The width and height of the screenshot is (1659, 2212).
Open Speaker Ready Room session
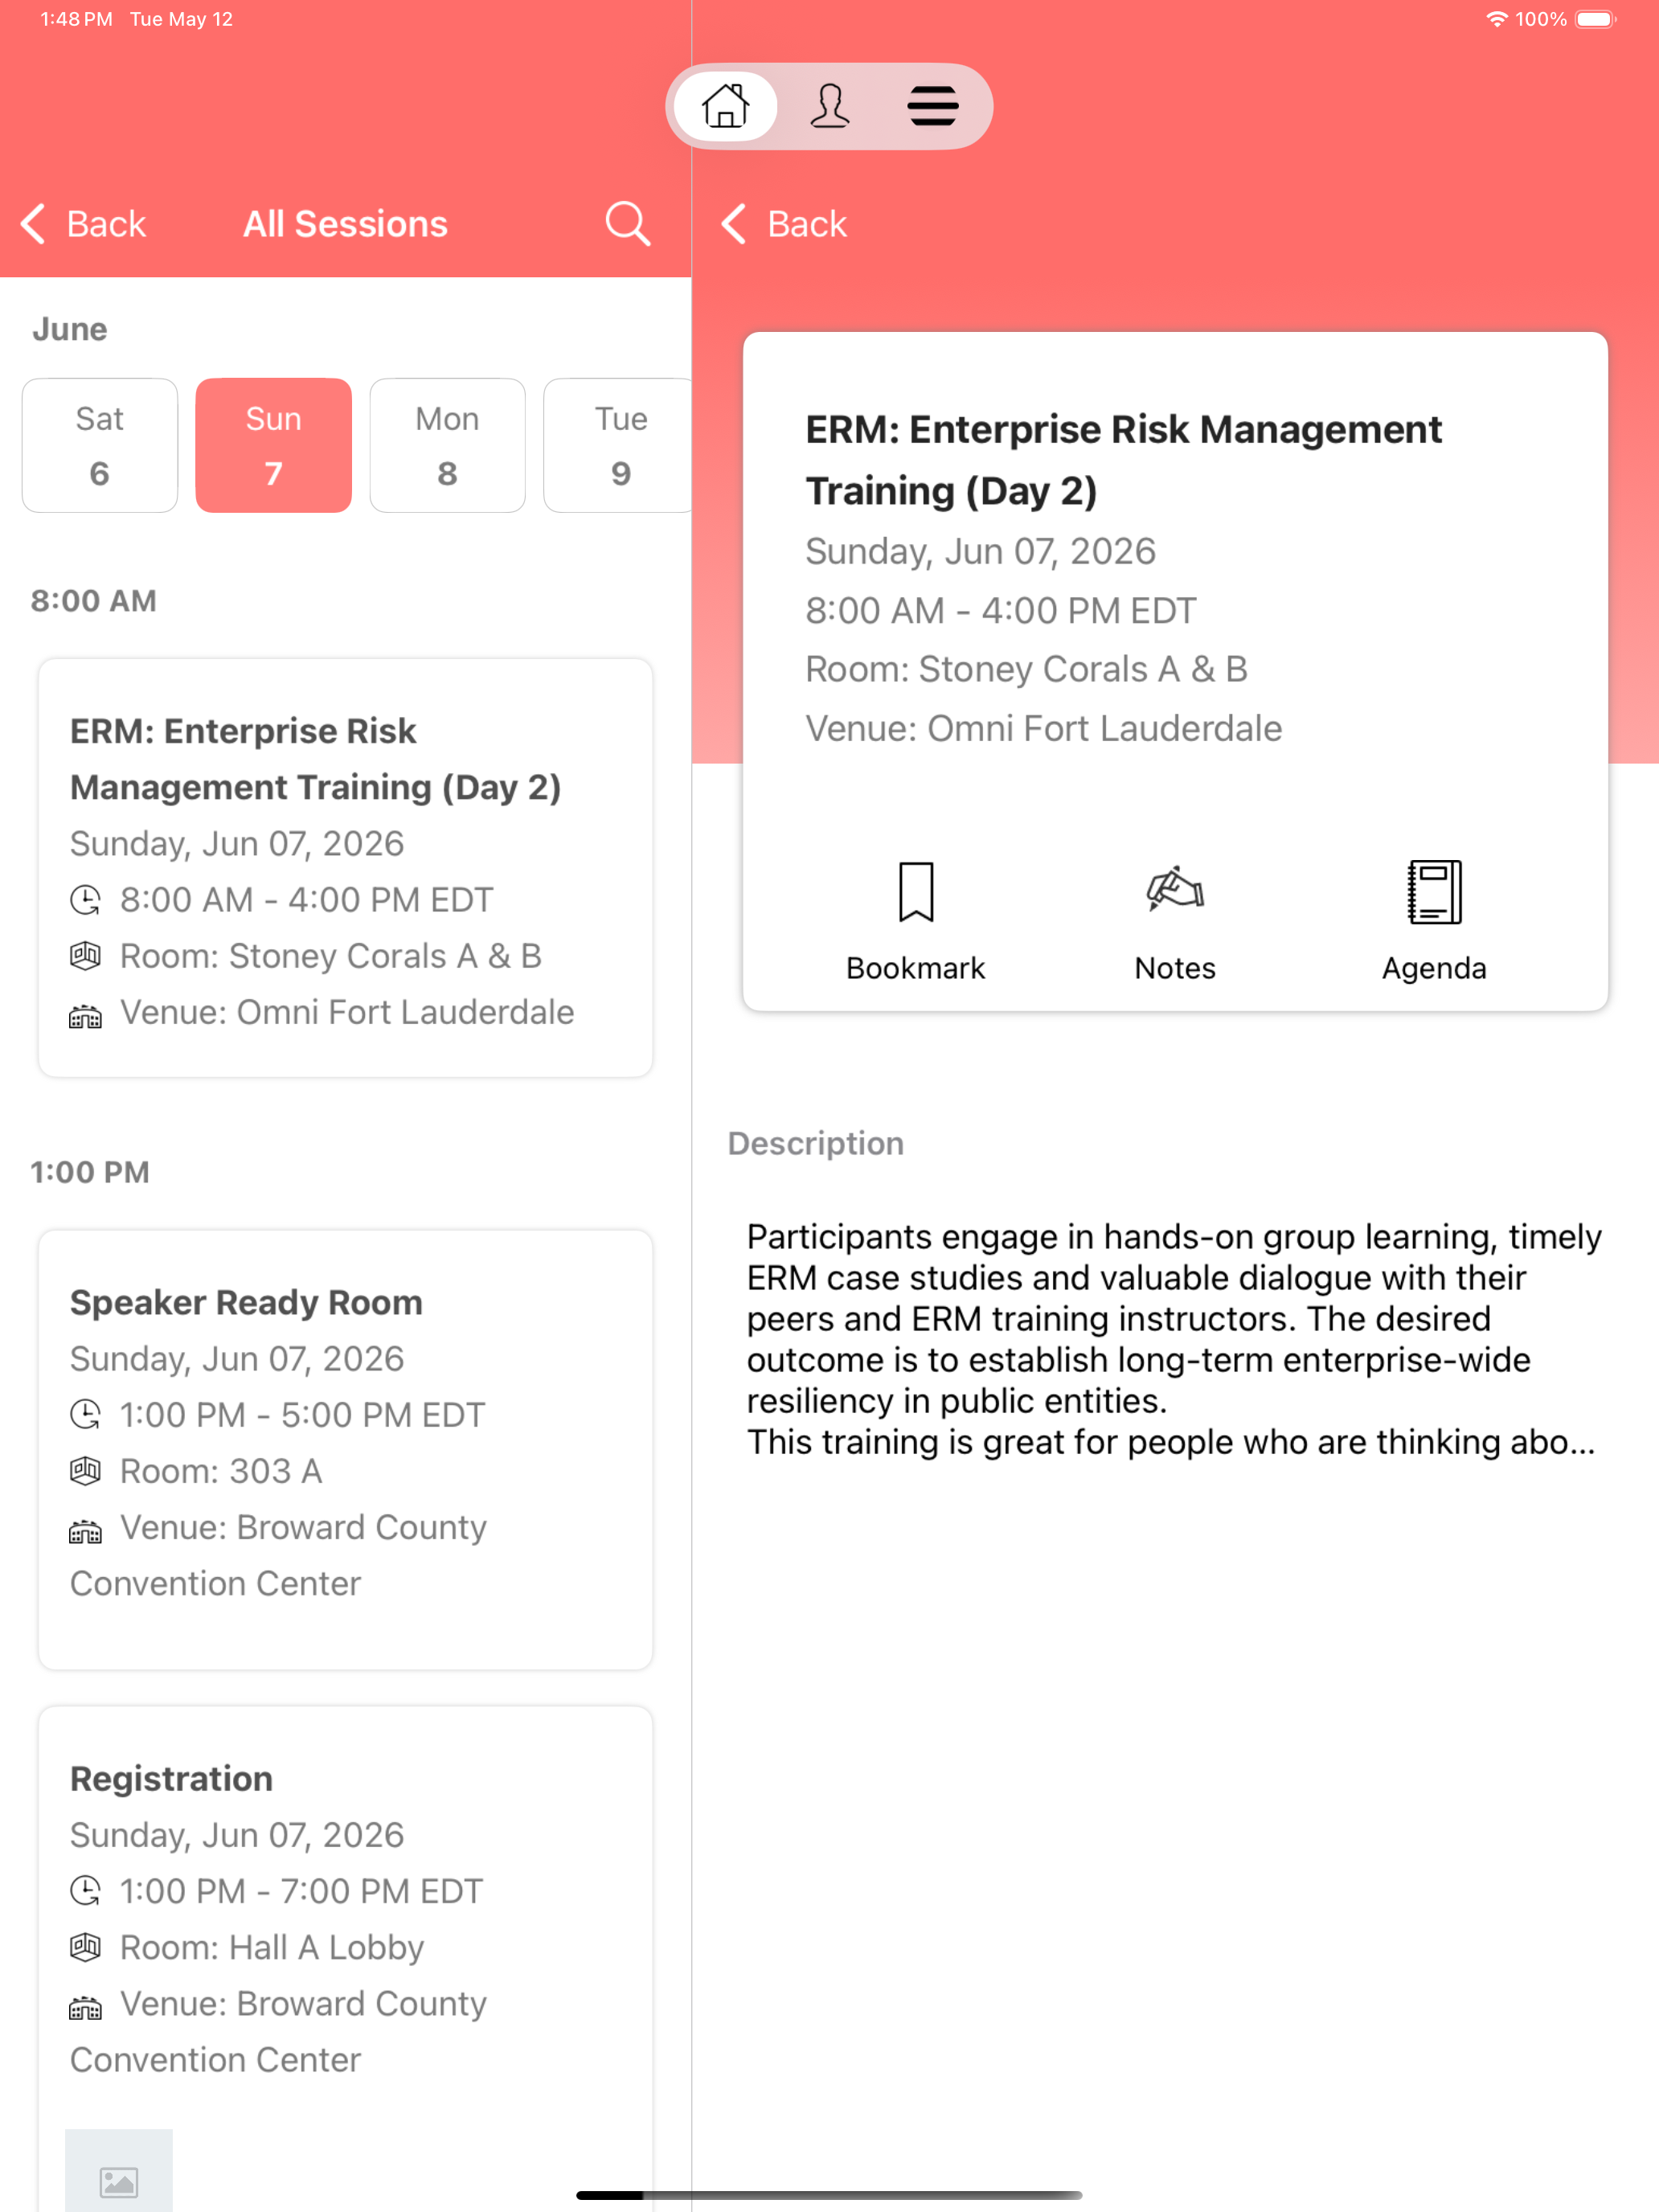coord(345,1449)
